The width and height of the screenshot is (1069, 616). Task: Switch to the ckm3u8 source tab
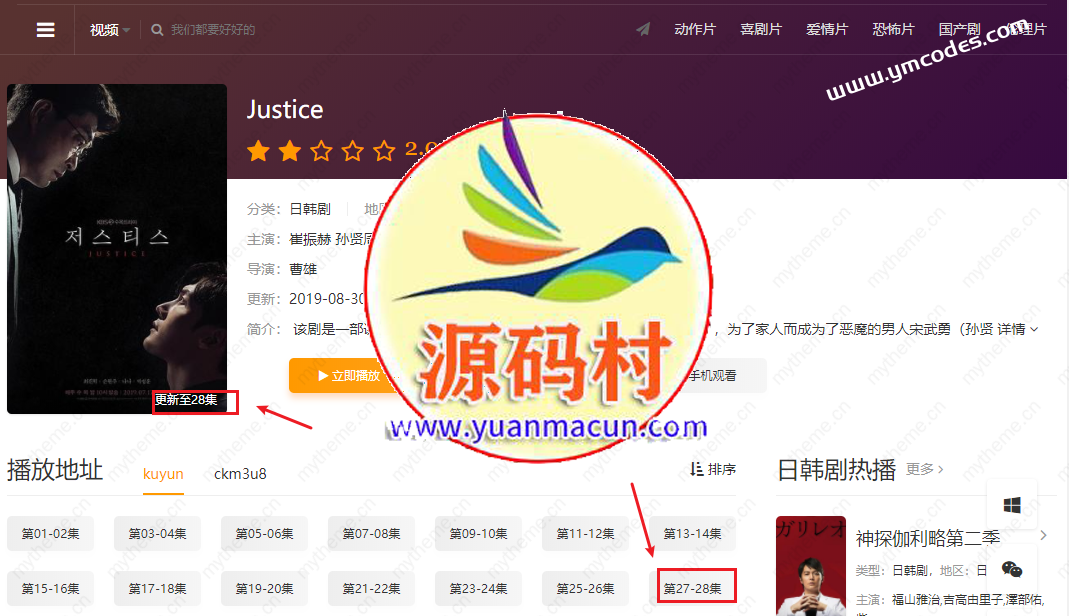point(240,474)
